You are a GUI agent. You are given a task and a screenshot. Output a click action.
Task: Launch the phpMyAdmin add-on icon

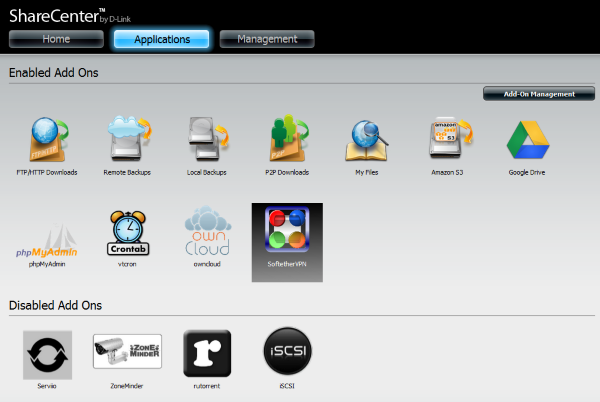(47, 241)
